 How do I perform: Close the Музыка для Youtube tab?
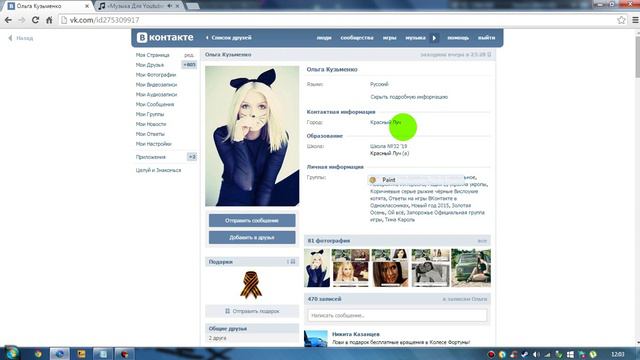pos(178,6)
